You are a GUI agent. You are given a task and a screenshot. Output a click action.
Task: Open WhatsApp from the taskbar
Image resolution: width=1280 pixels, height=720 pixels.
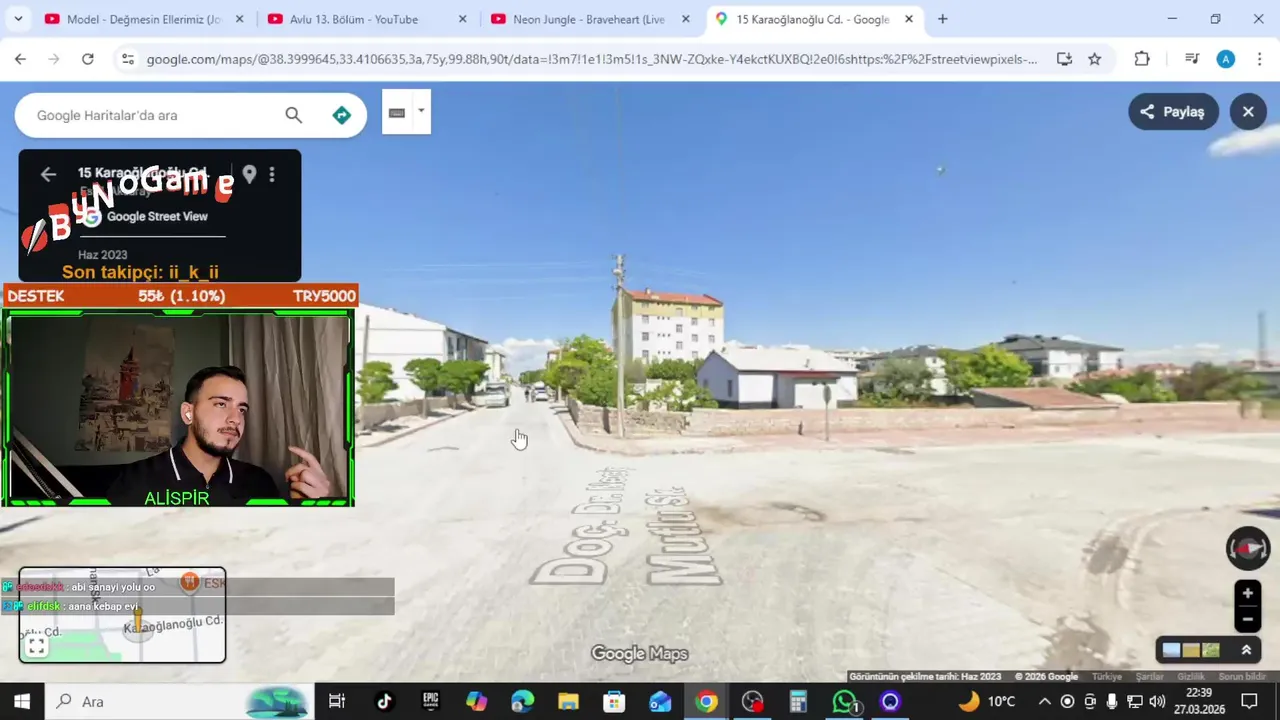point(845,701)
